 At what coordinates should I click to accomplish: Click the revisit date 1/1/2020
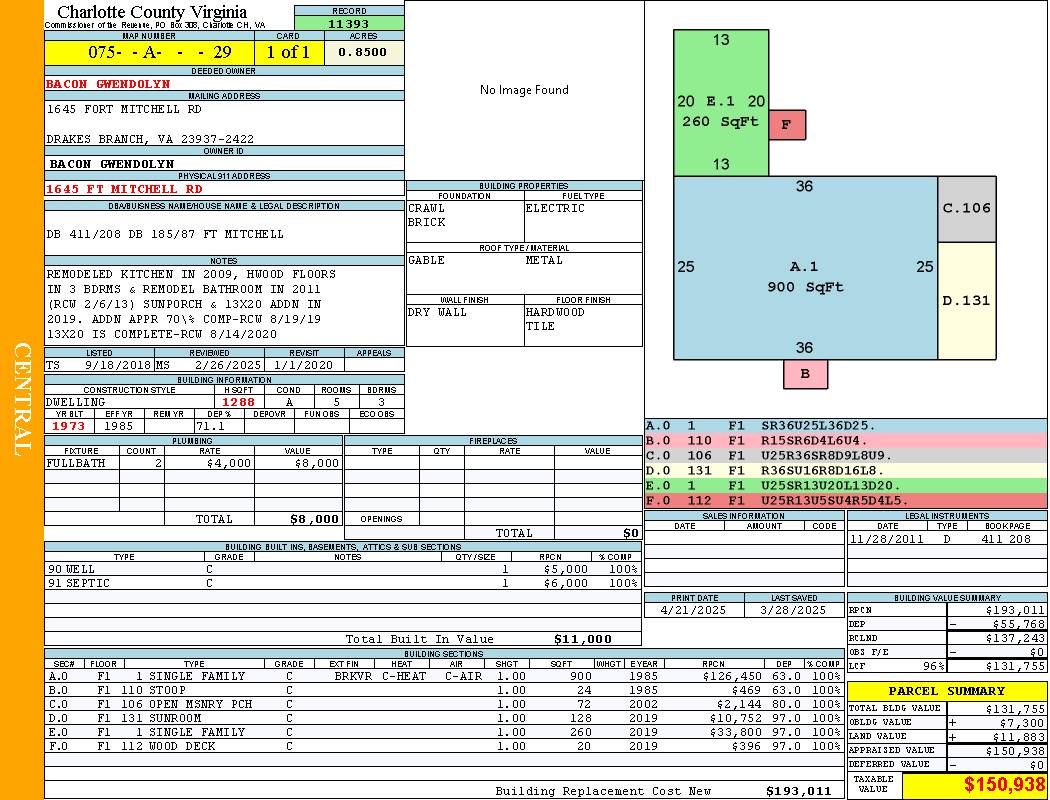coord(303,366)
